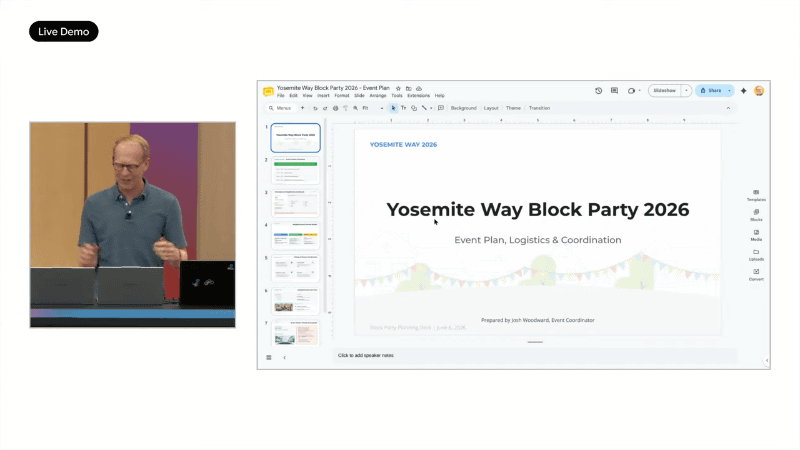This screenshot has height=450, width=800.
Task: Open the Blocks side panel
Action: [756, 215]
